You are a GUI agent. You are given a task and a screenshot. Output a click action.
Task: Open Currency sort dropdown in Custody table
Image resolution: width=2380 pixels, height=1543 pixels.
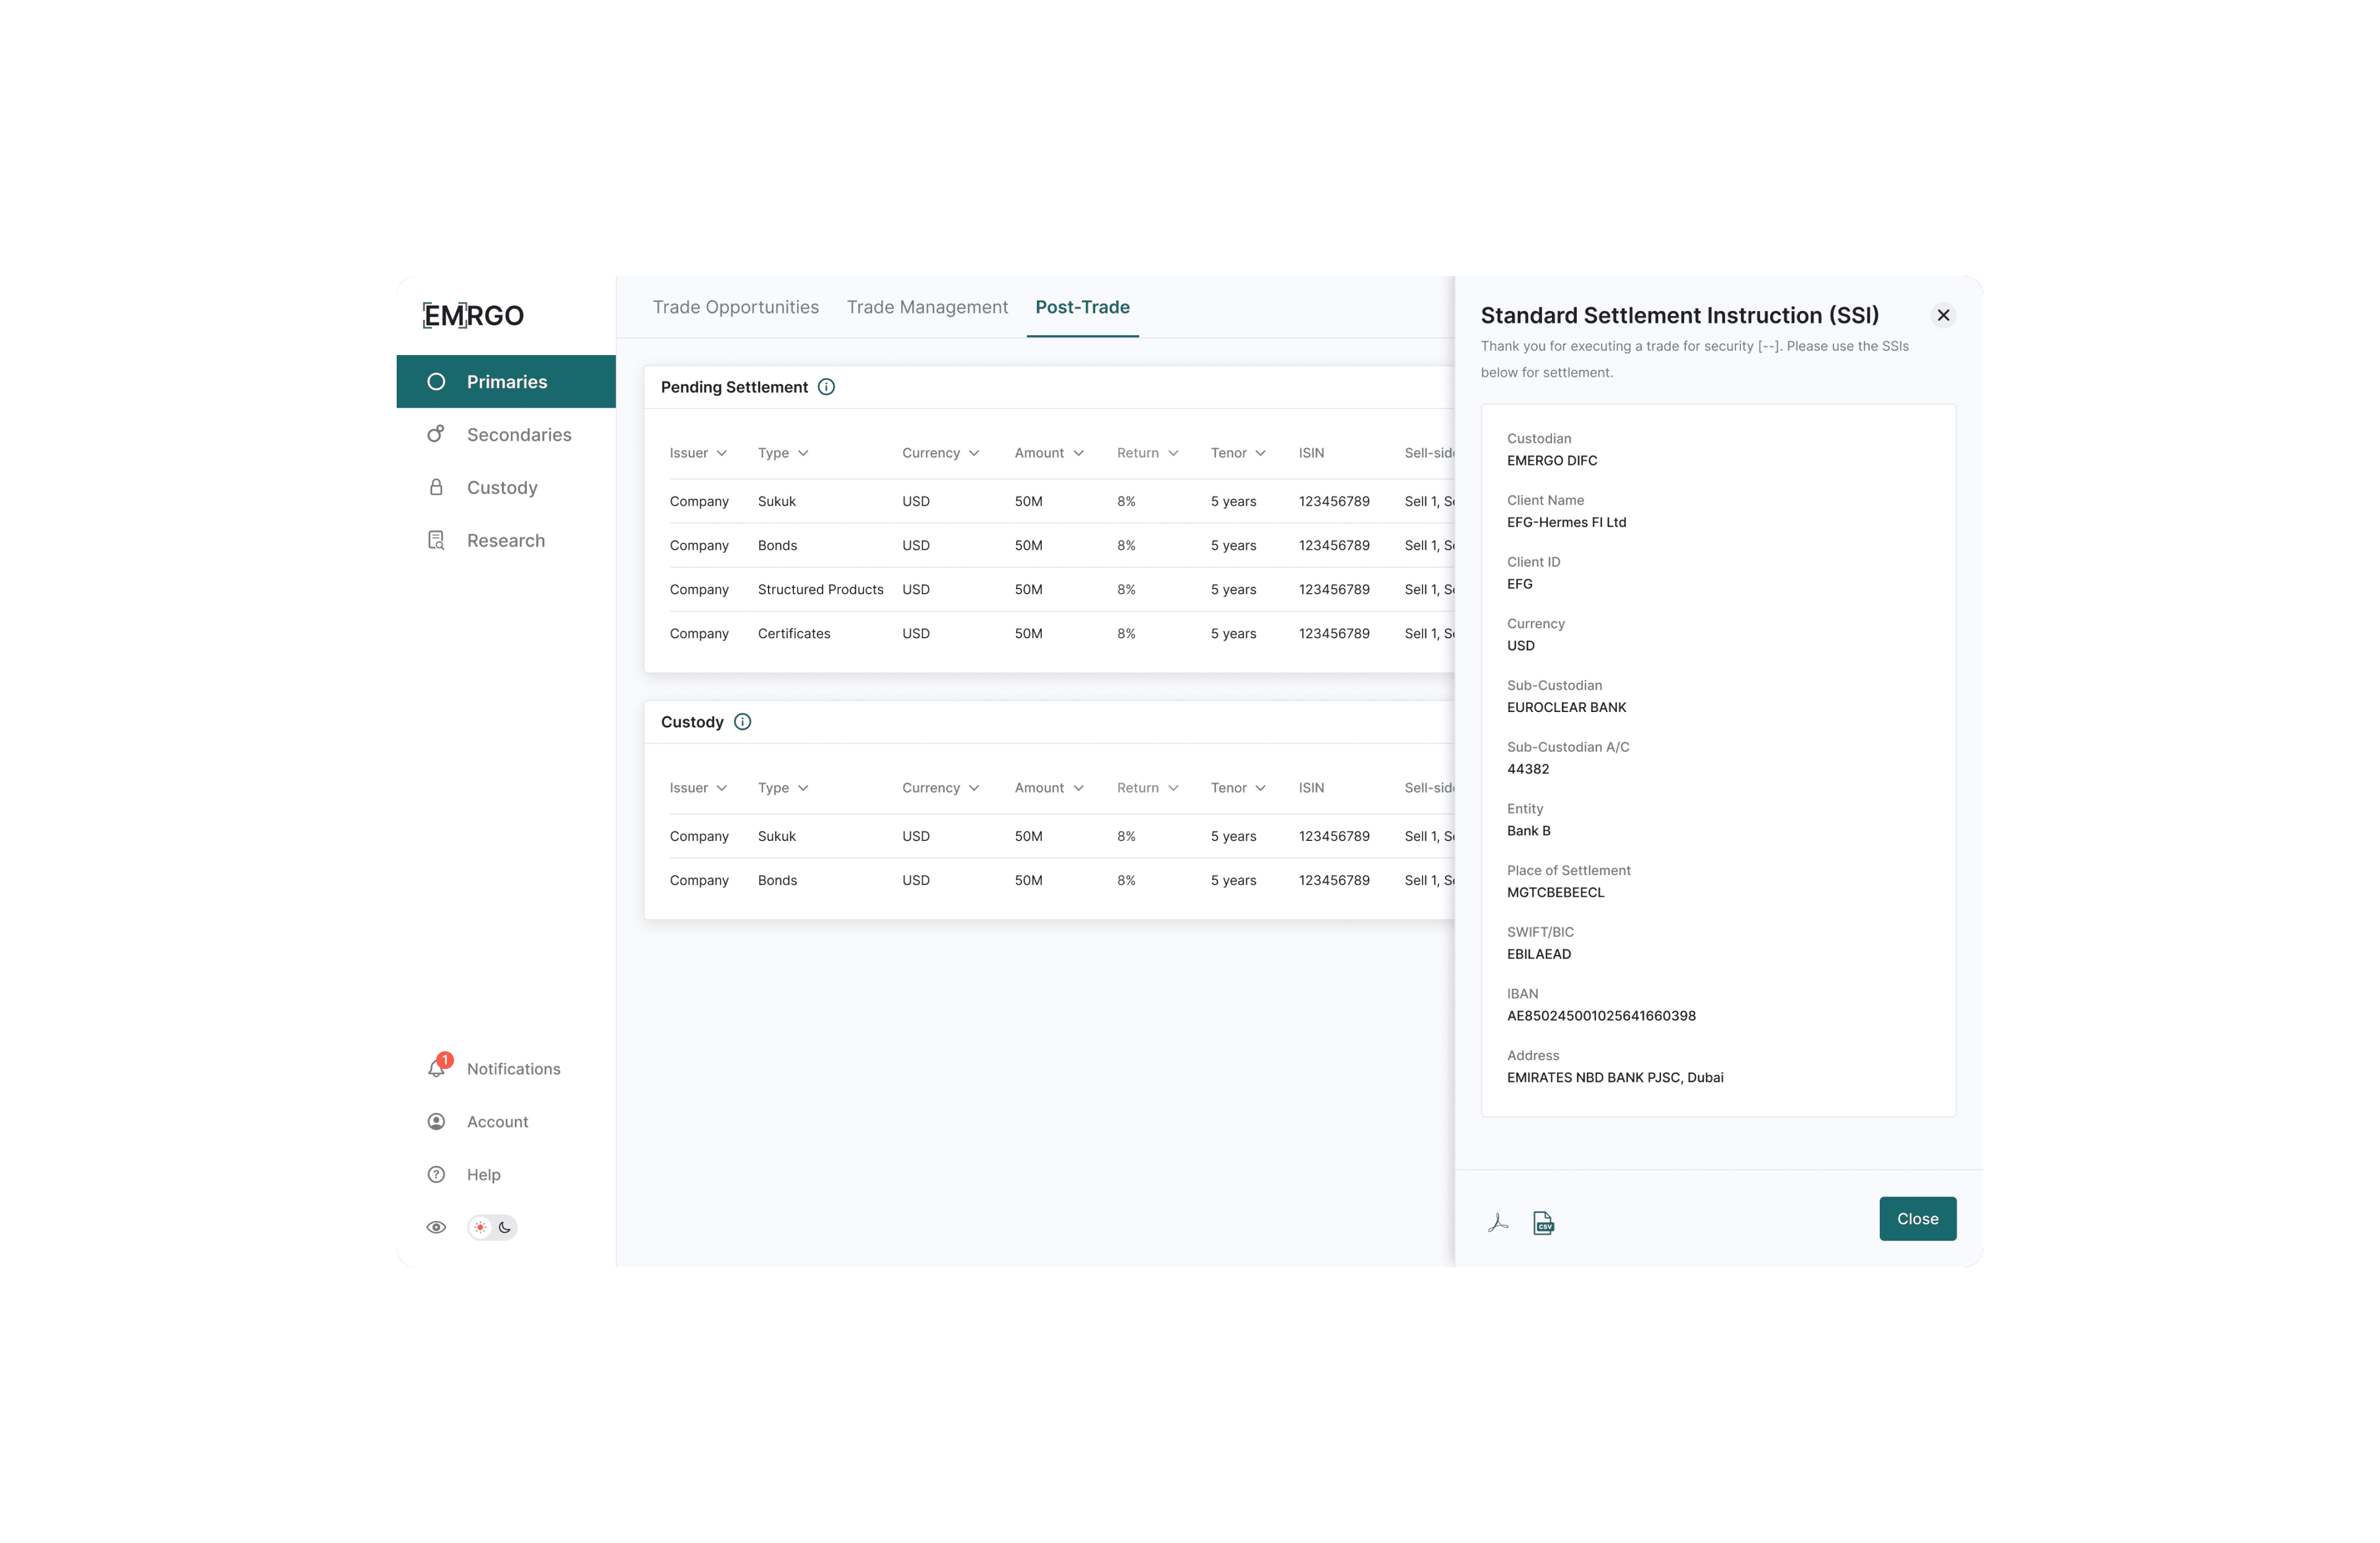974,788
